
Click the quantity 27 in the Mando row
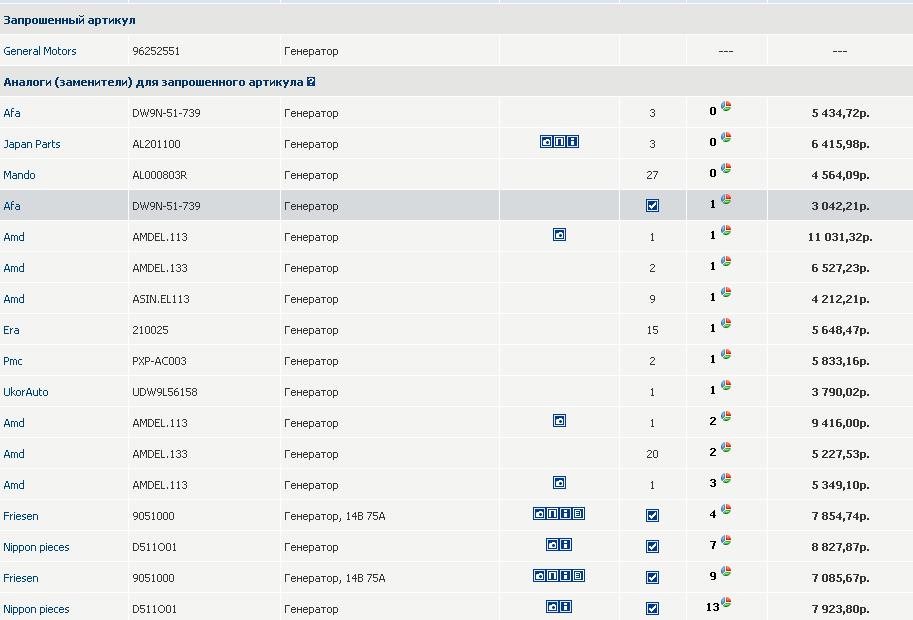click(652, 175)
